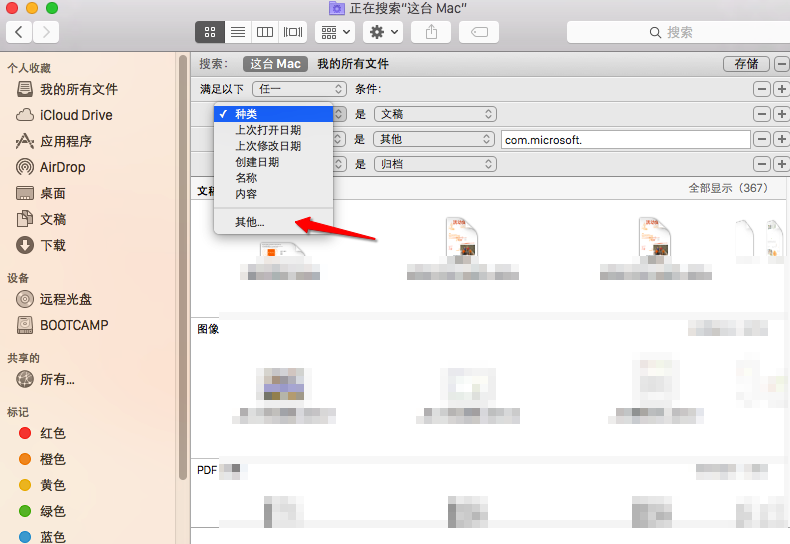This screenshot has height=544, width=790.
Task: Select the 蓝色 tag
Action: (42, 536)
